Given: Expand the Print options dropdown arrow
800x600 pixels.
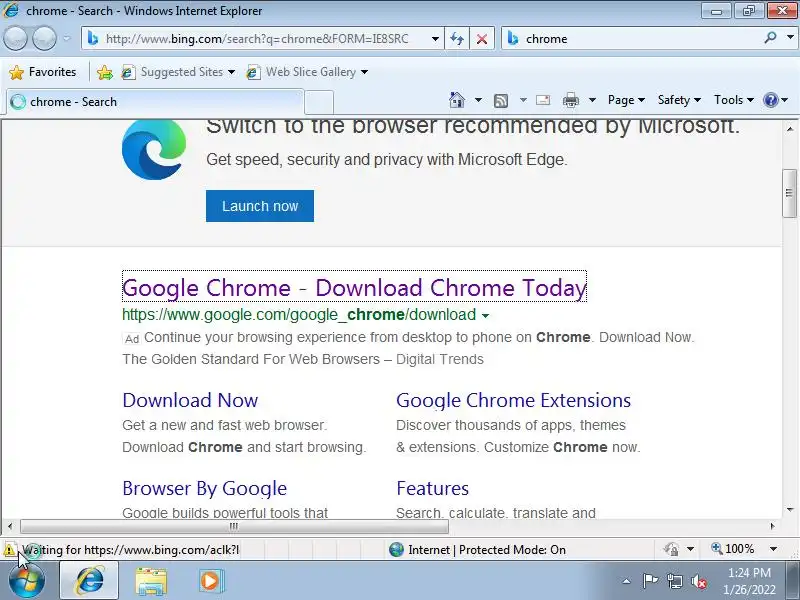Looking at the screenshot, I should coord(592,100).
